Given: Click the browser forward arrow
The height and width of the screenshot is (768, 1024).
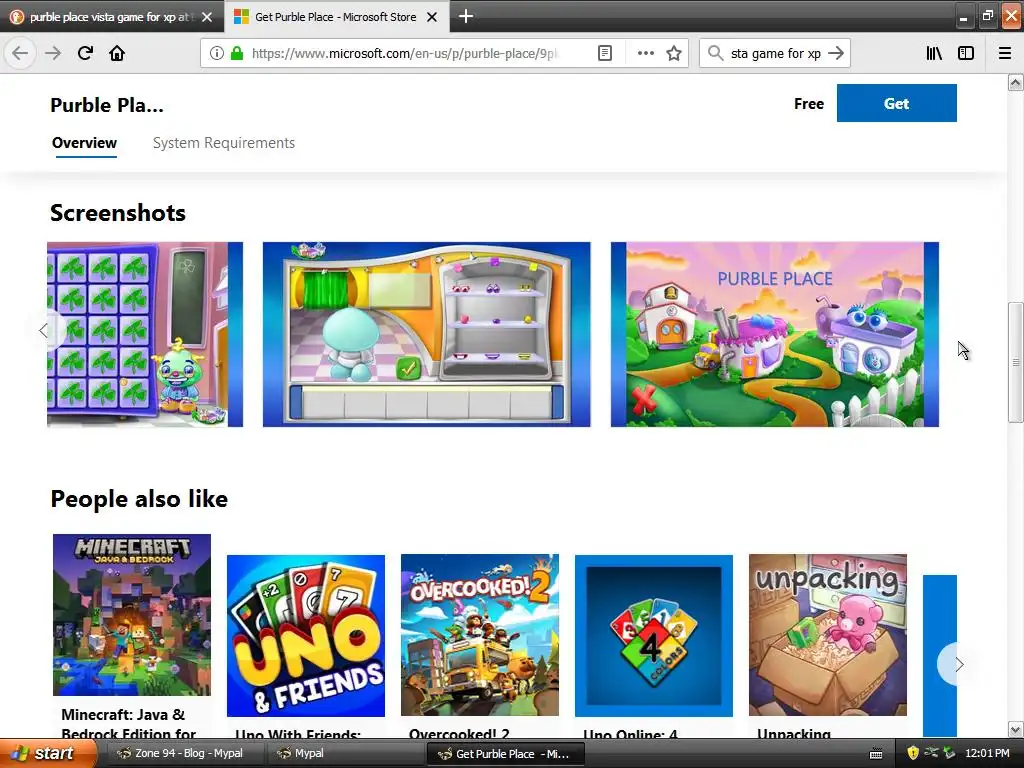Looking at the screenshot, I should [x=53, y=53].
